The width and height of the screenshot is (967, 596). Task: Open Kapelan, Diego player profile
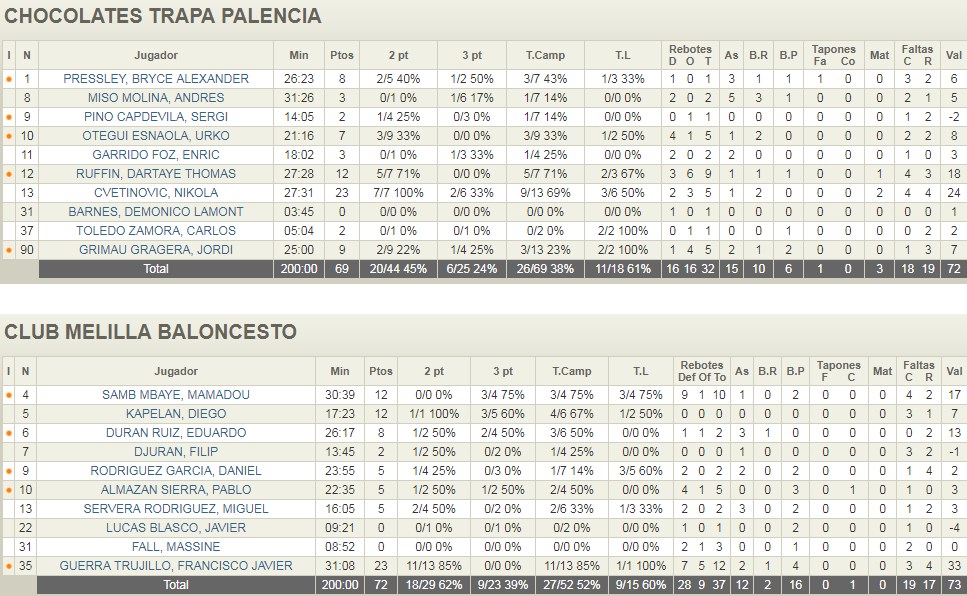click(175, 414)
